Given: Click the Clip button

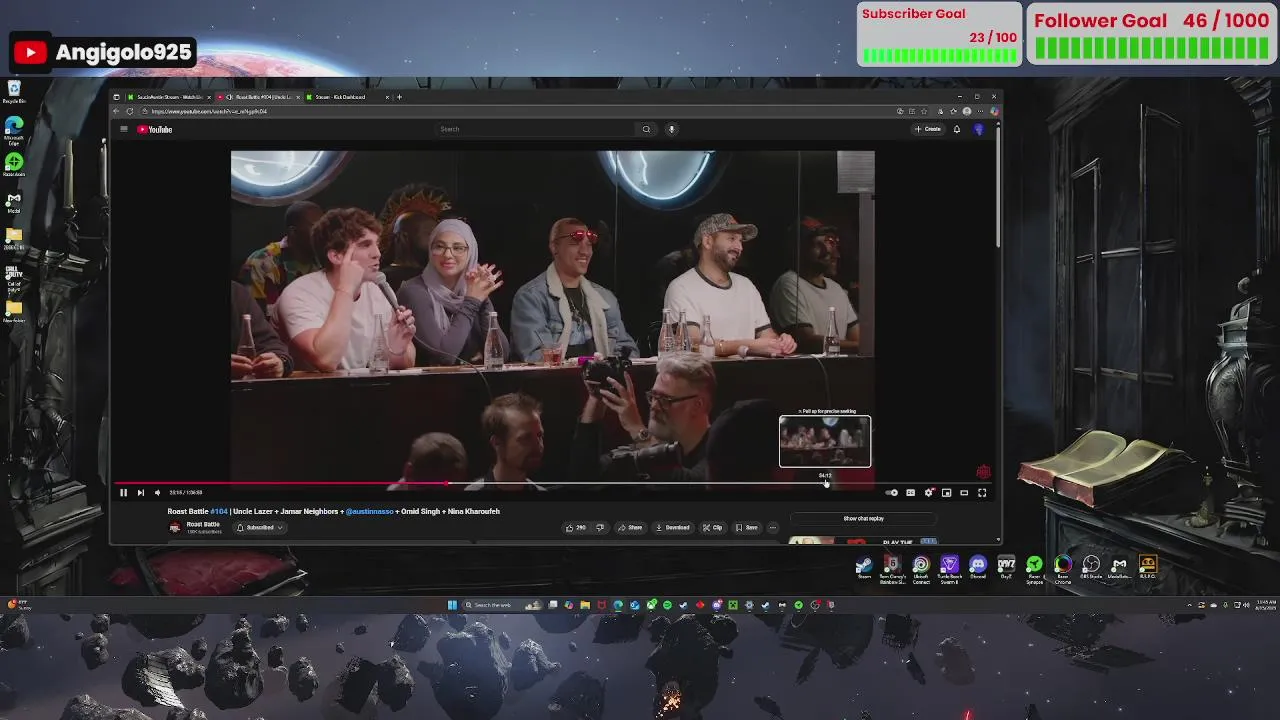Looking at the screenshot, I should [x=712, y=527].
